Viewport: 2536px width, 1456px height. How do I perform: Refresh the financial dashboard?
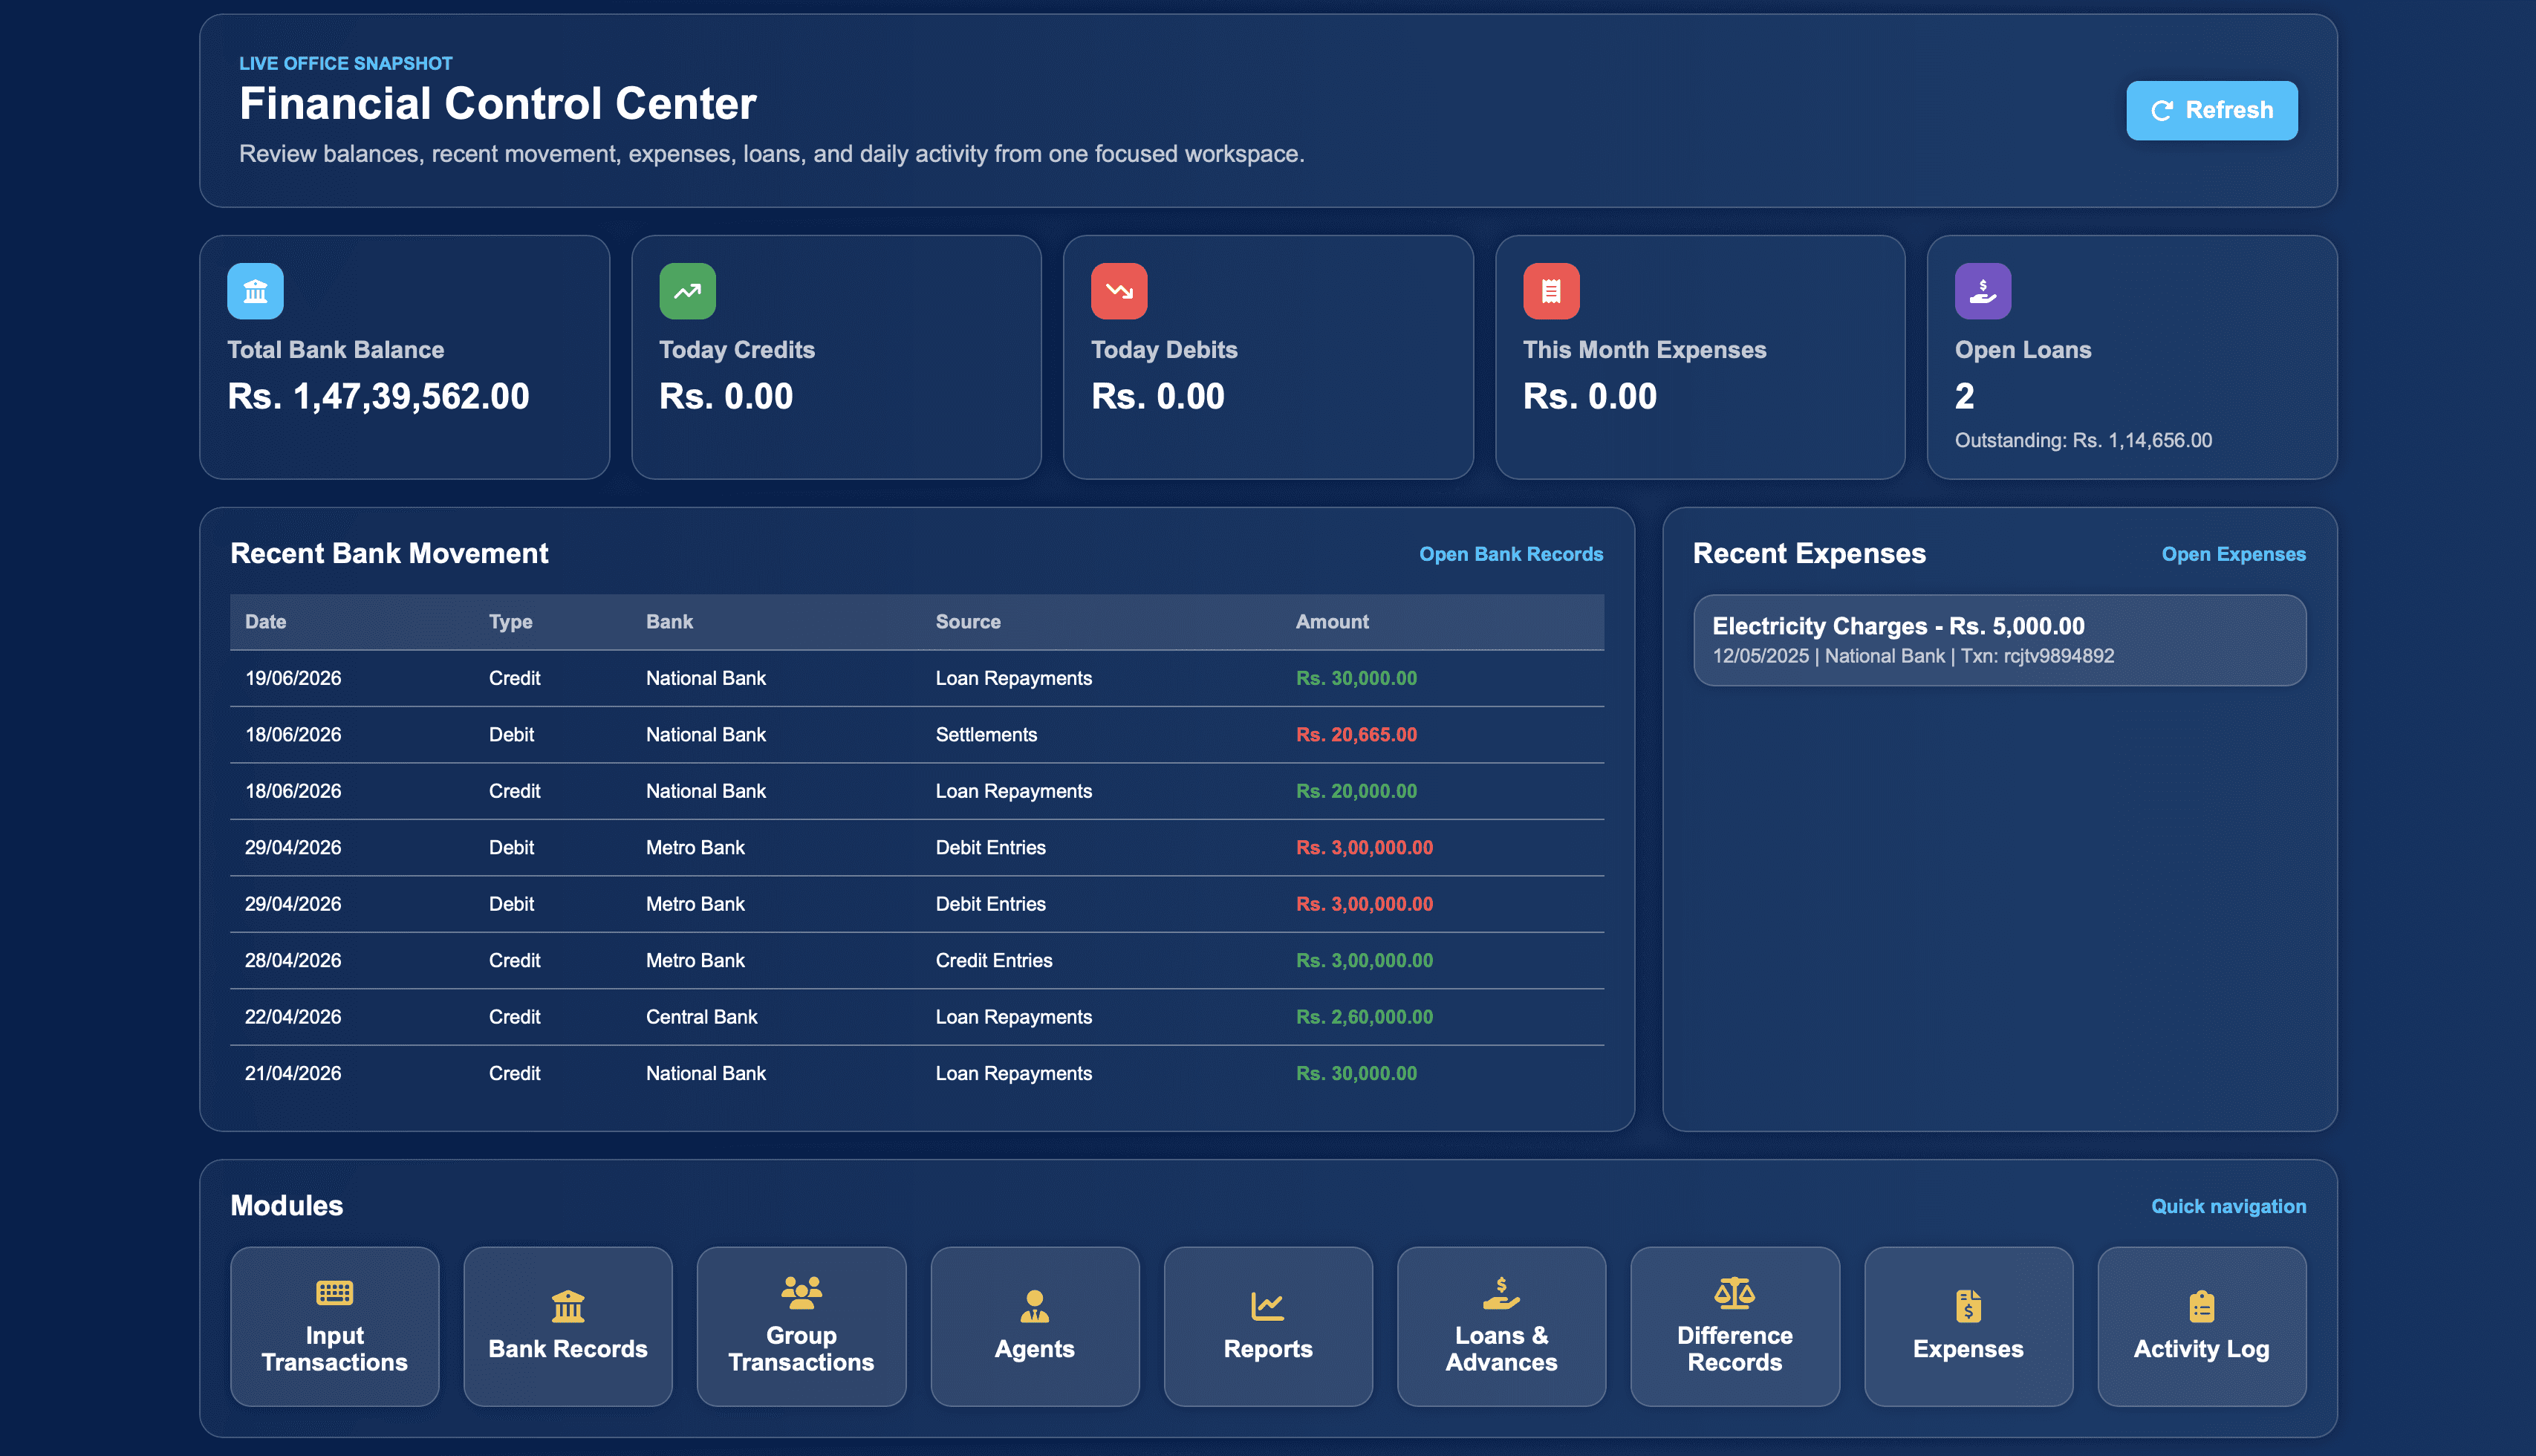[2211, 110]
